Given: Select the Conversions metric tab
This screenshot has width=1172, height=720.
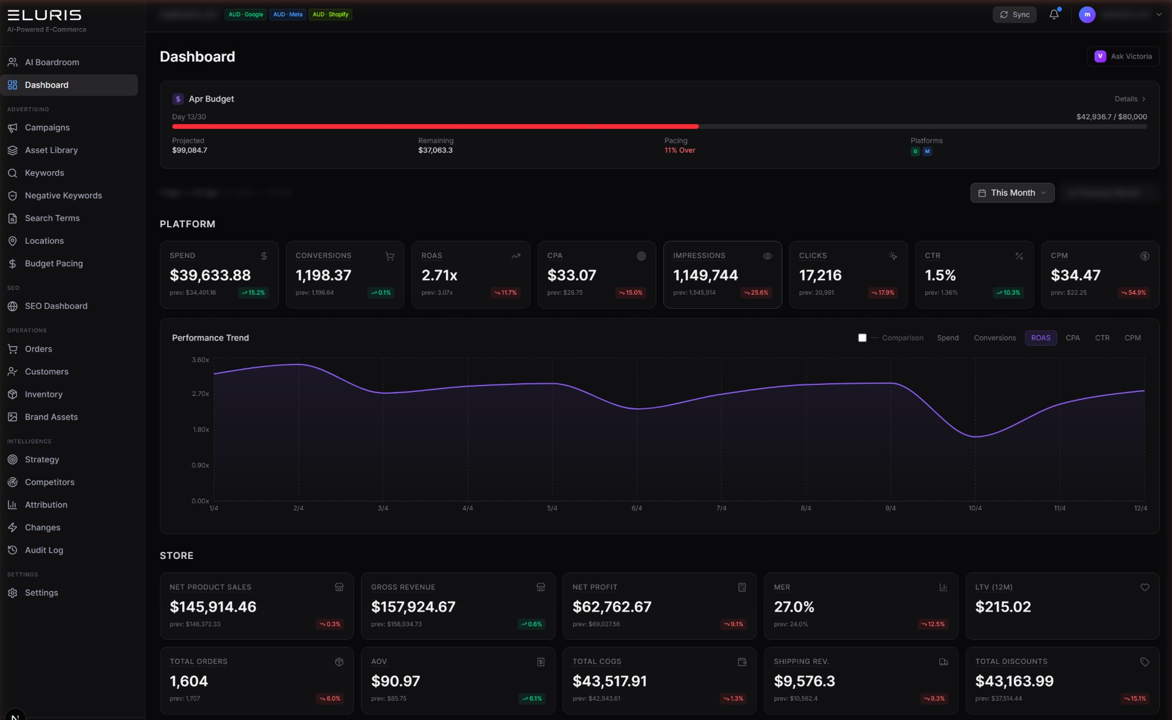Looking at the screenshot, I should (x=995, y=337).
